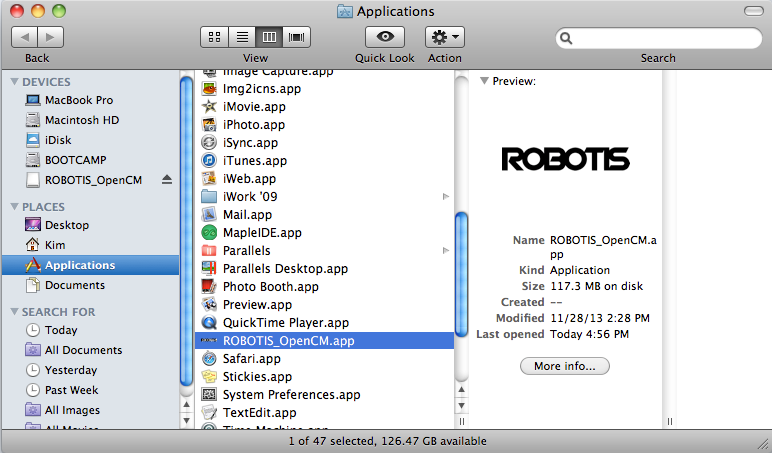The height and width of the screenshot is (453, 772).
Task: Select Safari.app in the list
Action: pyautogui.click(x=251, y=359)
